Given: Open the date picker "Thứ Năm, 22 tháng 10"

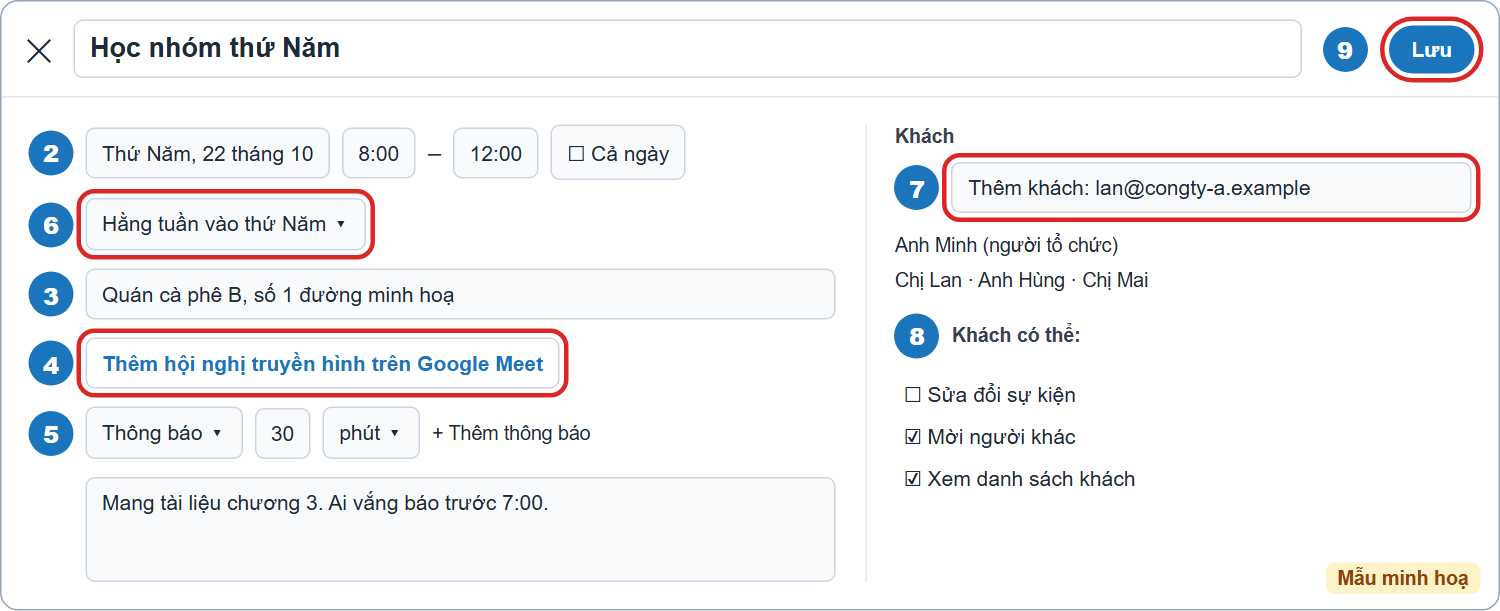Looking at the screenshot, I should click(x=208, y=154).
